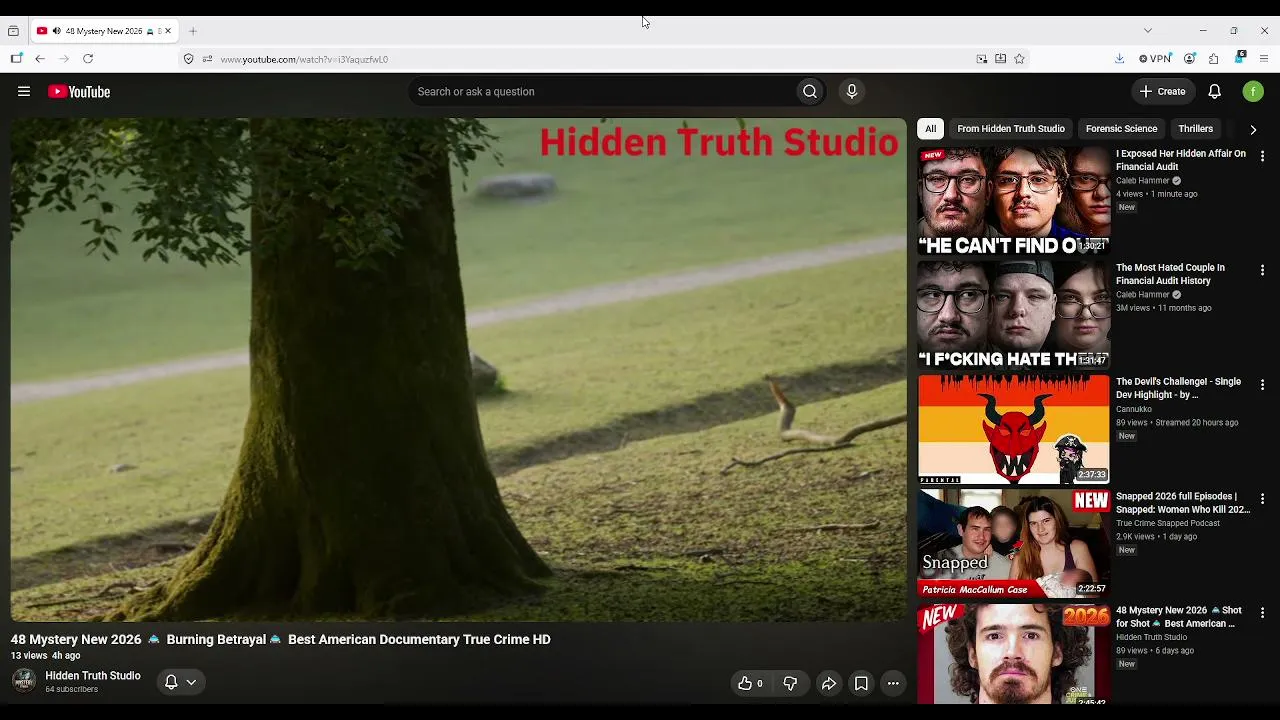Open picture-in-picture icon in address bar
Image resolution: width=1280 pixels, height=720 pixels.
[981, 59]
